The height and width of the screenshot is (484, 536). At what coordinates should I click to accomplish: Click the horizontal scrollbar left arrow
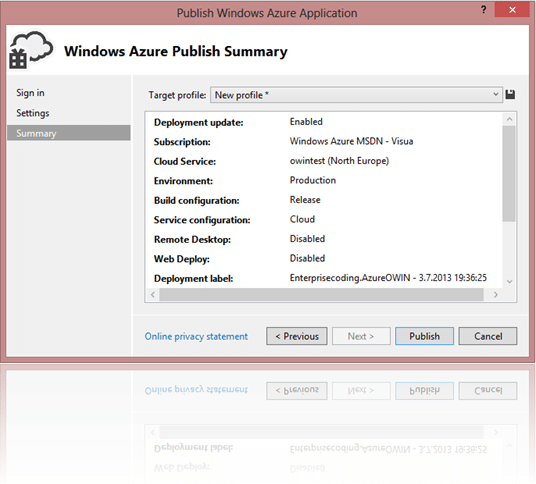pyautogui.click(x=153, y=295)
